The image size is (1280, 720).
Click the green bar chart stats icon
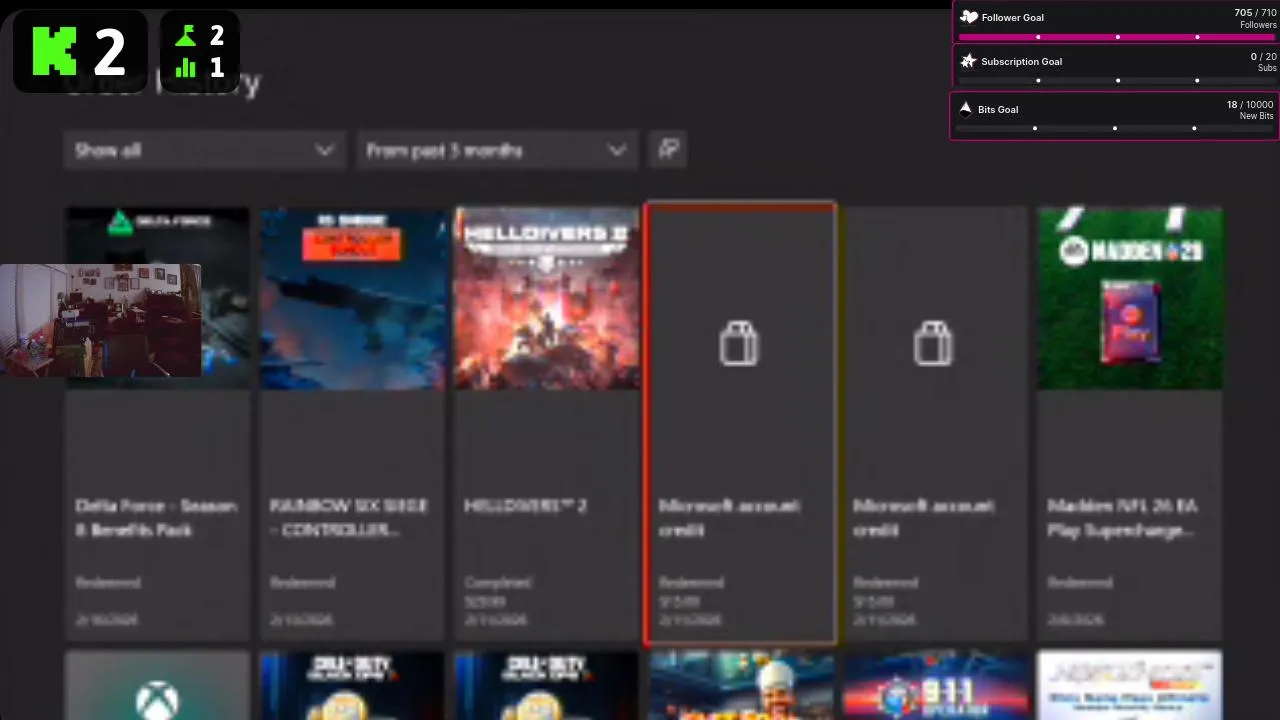pos(186,67)
